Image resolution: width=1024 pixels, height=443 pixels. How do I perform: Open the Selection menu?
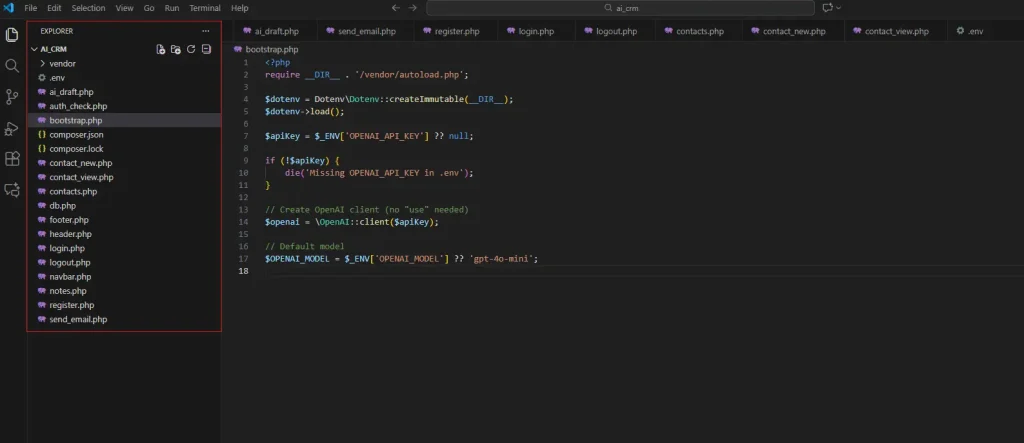[x=88, y=8]
